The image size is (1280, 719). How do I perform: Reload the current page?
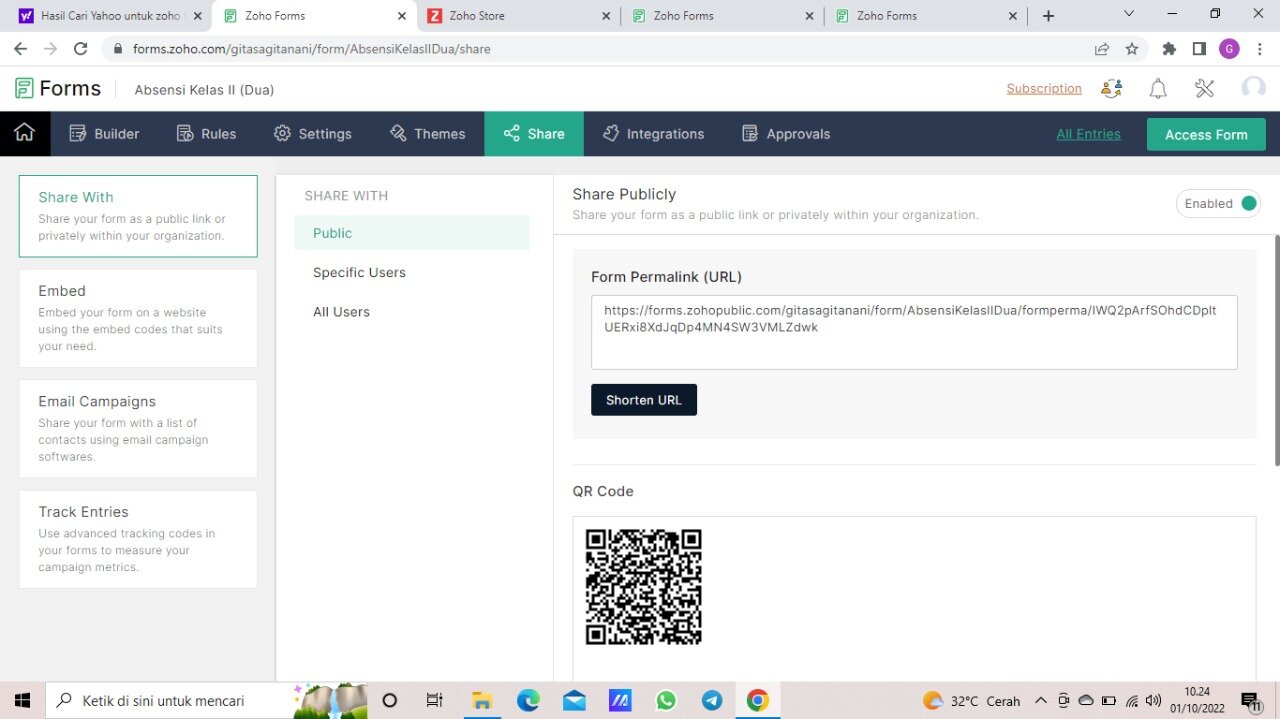[81, 48]
